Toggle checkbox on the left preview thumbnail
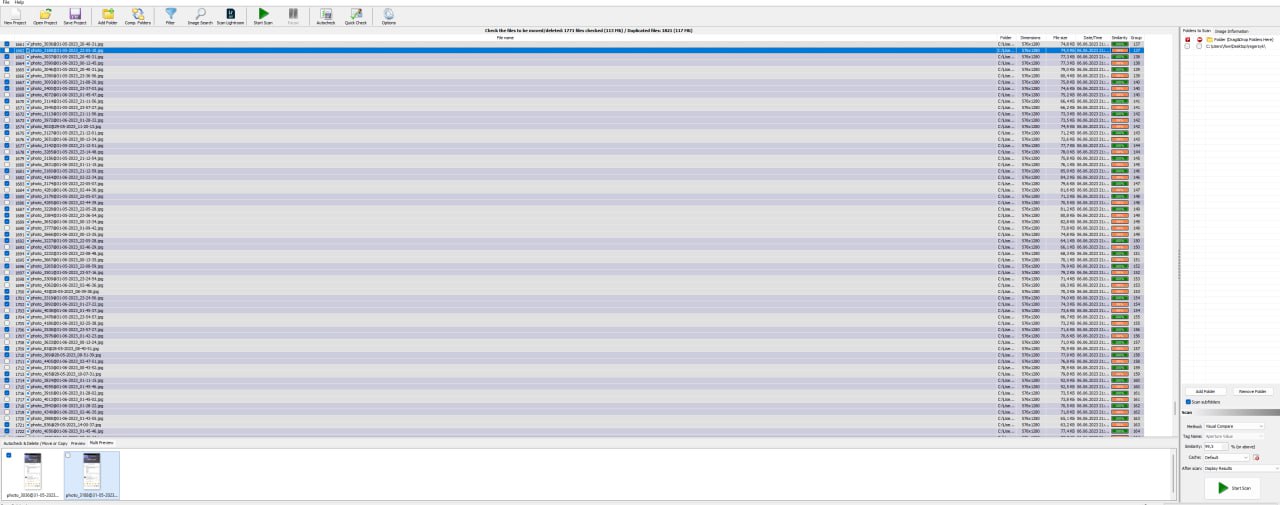 [8, 455]
